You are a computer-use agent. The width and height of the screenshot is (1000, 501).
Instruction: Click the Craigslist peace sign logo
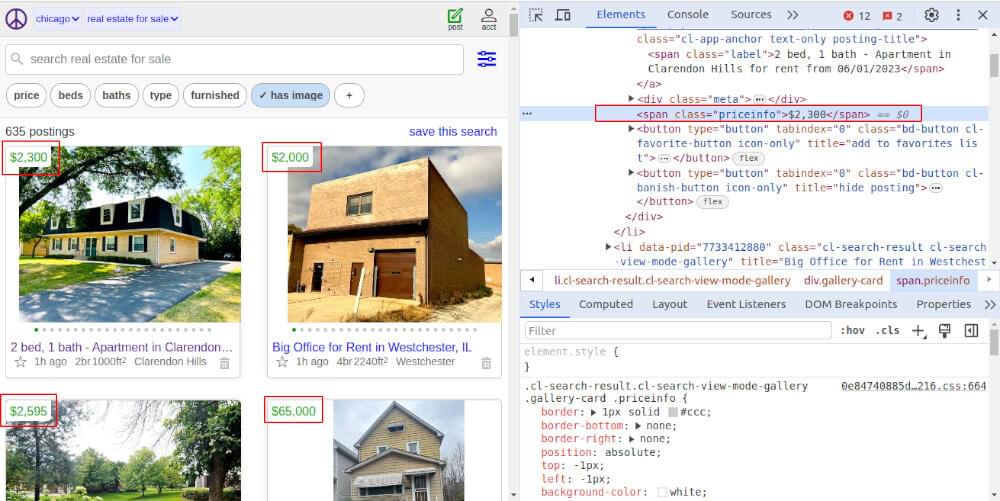[16, 18]
